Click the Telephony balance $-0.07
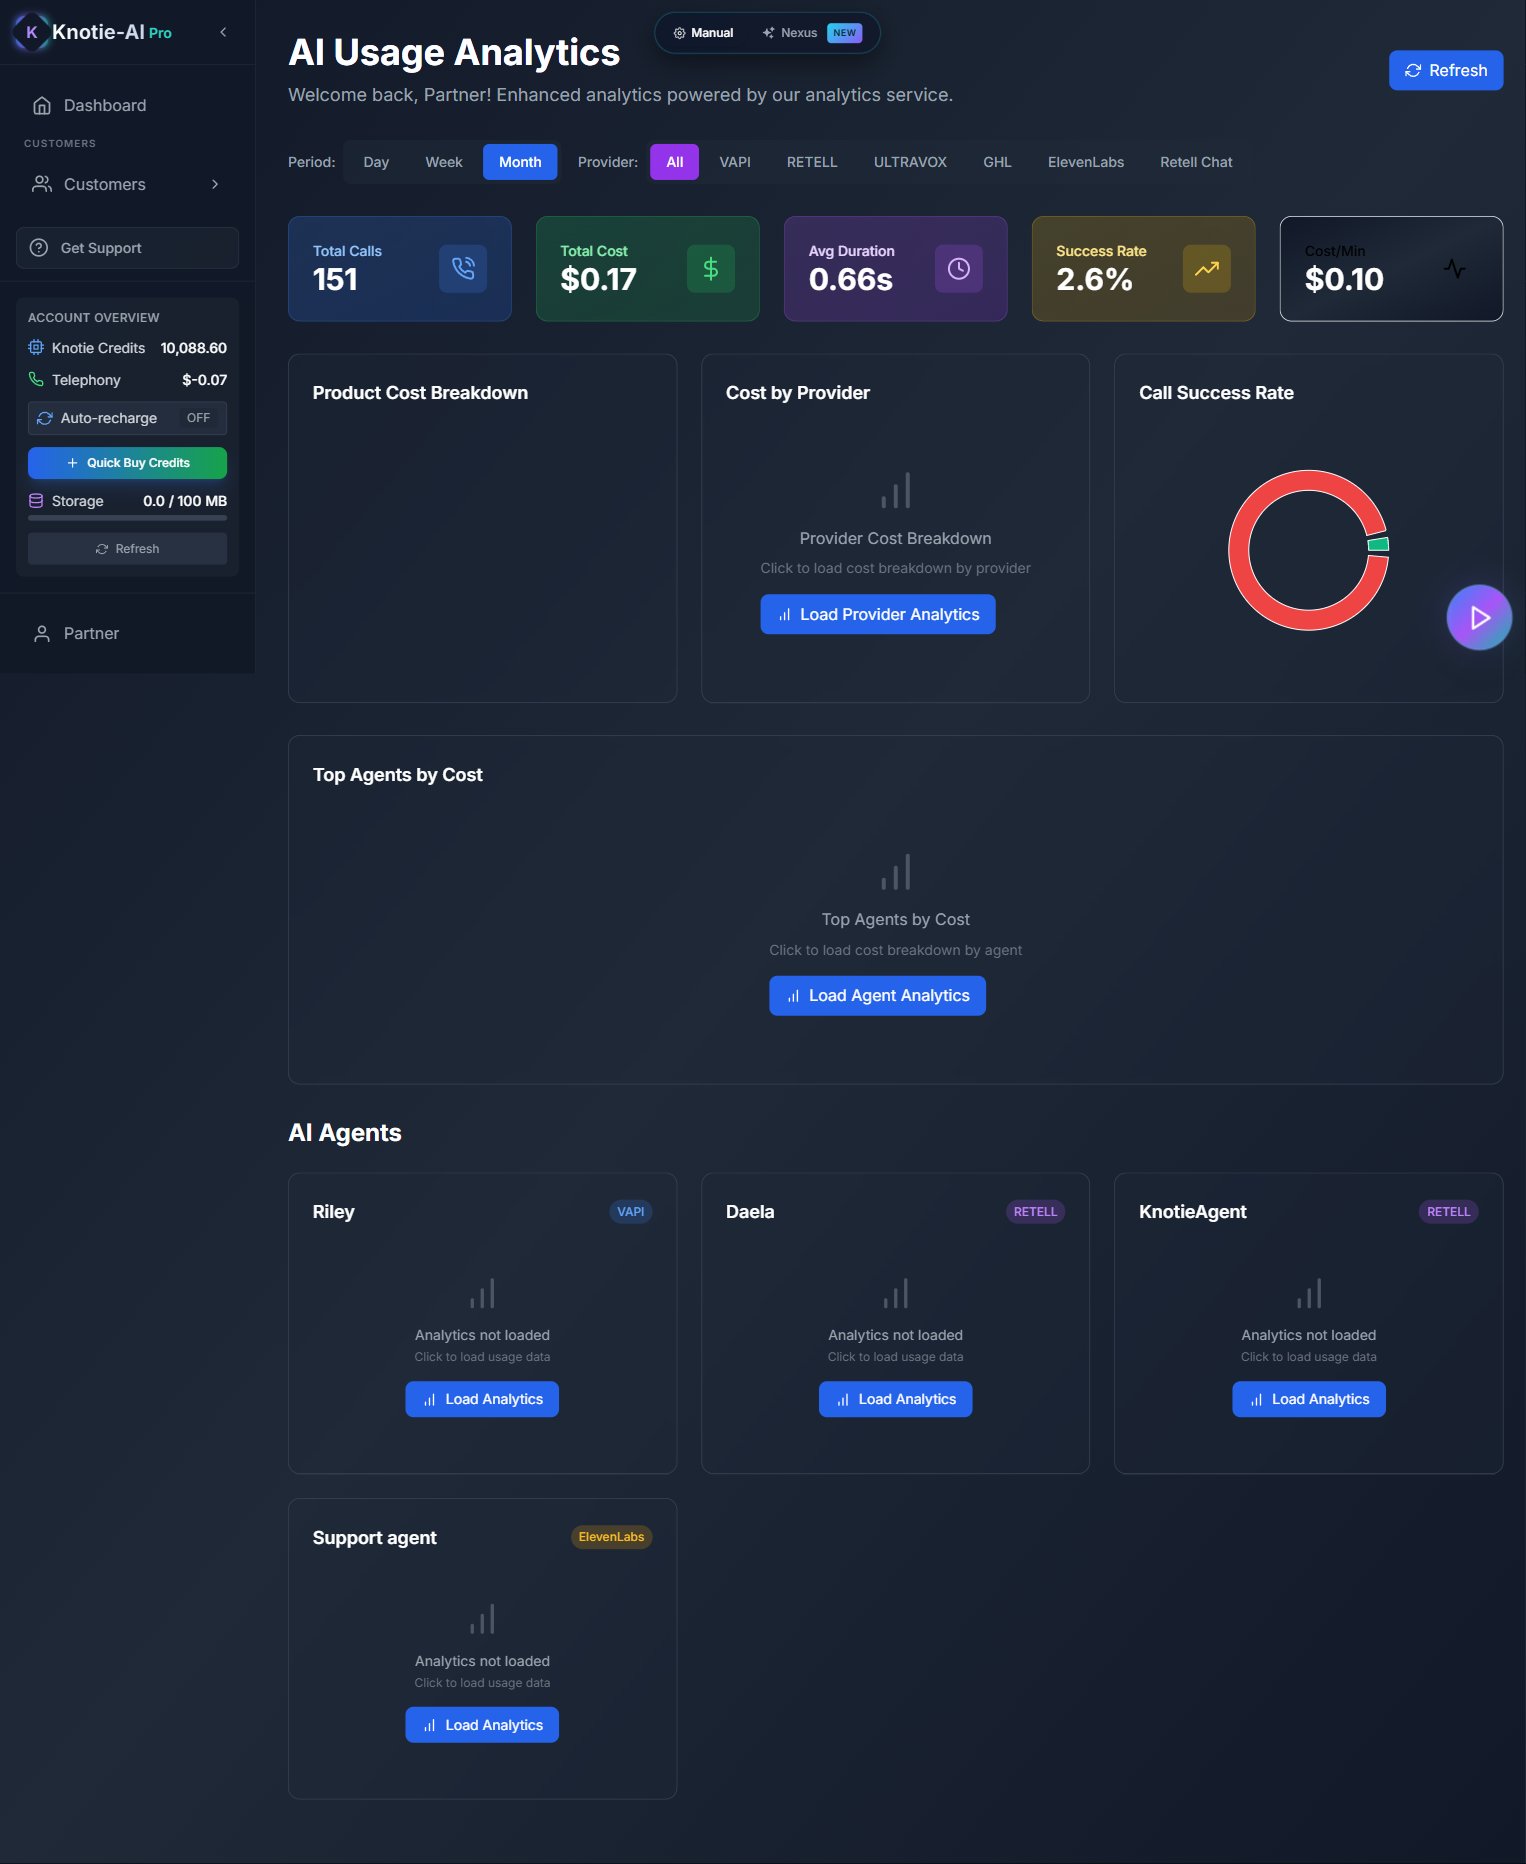Viewport: 1526px width, 1864px height. (x=205, y=380)
